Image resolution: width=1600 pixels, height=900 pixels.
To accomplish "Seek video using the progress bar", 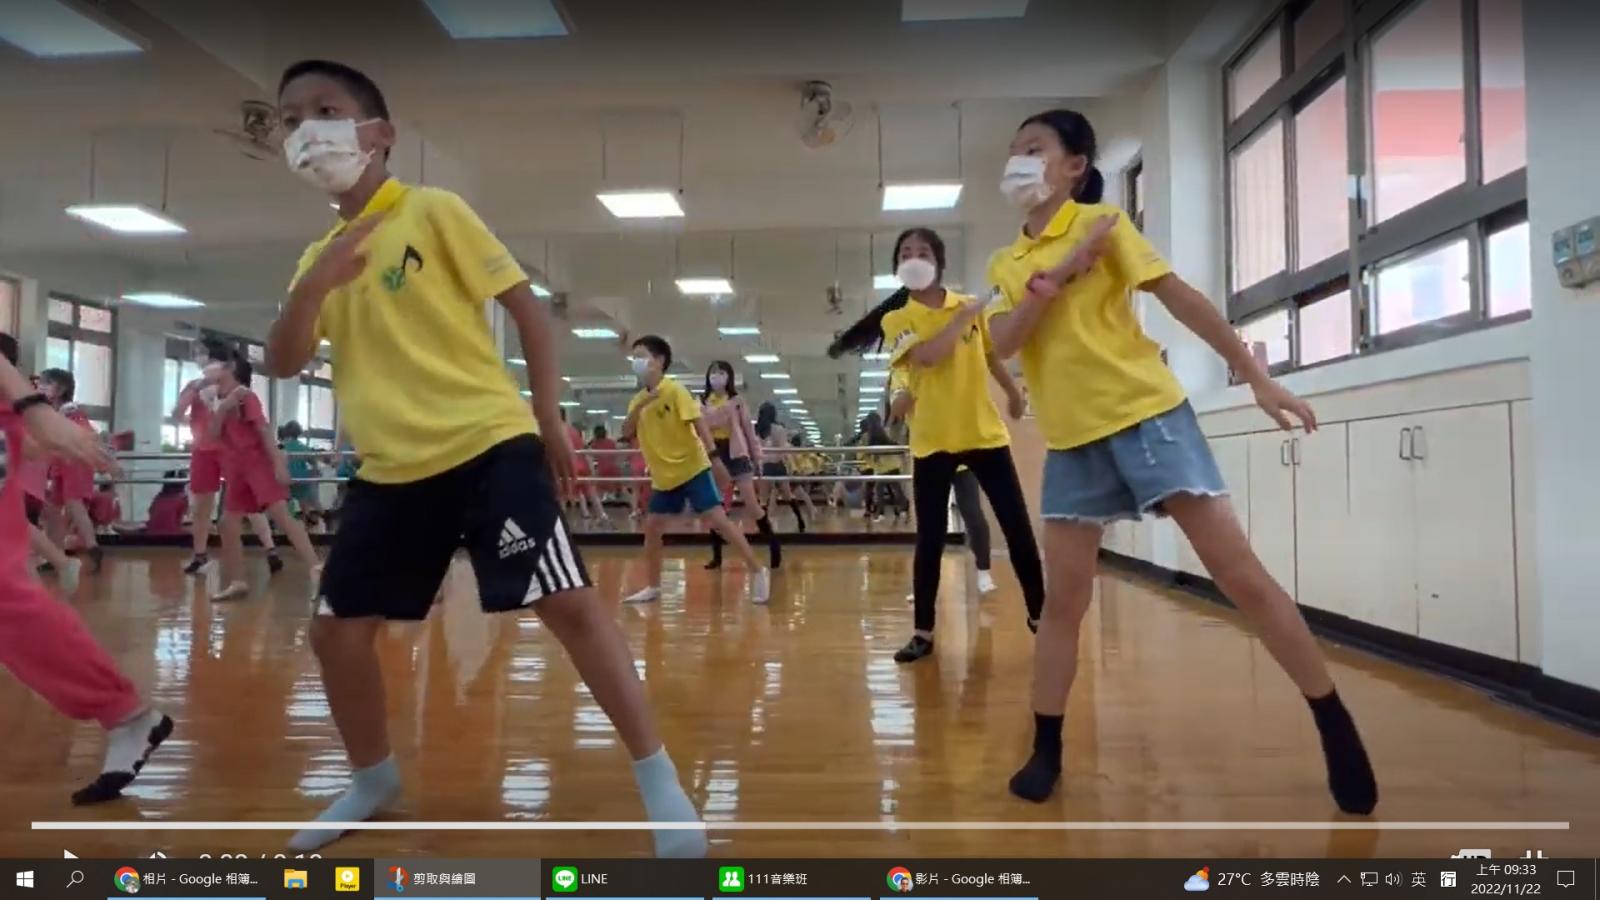I will 800,825.
